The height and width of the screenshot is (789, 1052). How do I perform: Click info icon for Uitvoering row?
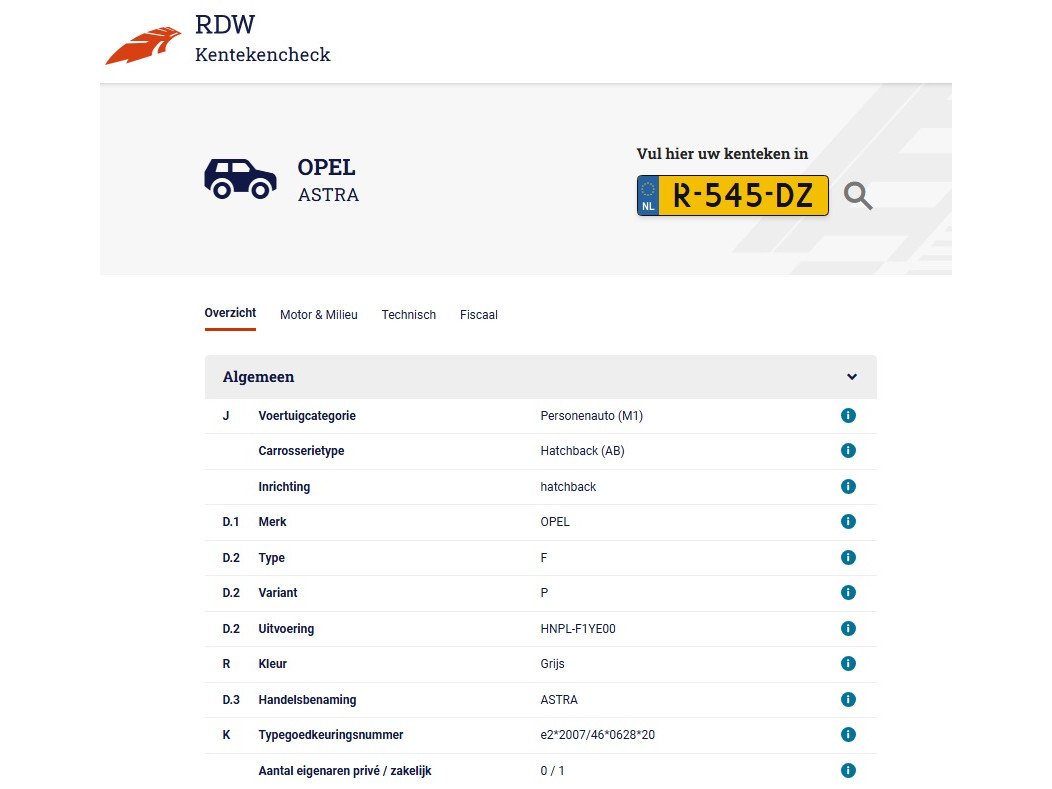pyautogui.click(x=848, y=629)
